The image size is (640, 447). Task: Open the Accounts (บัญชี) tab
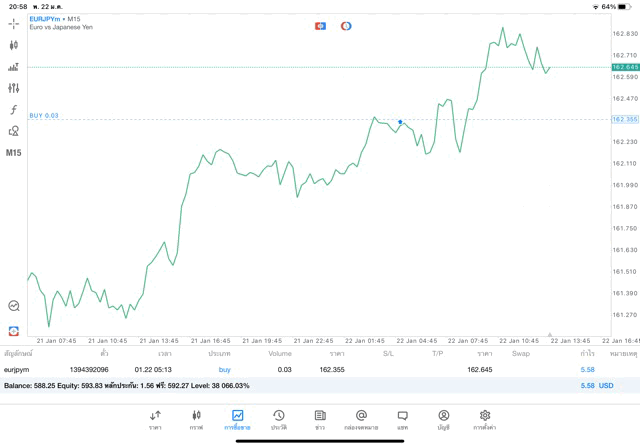[443, 420]
